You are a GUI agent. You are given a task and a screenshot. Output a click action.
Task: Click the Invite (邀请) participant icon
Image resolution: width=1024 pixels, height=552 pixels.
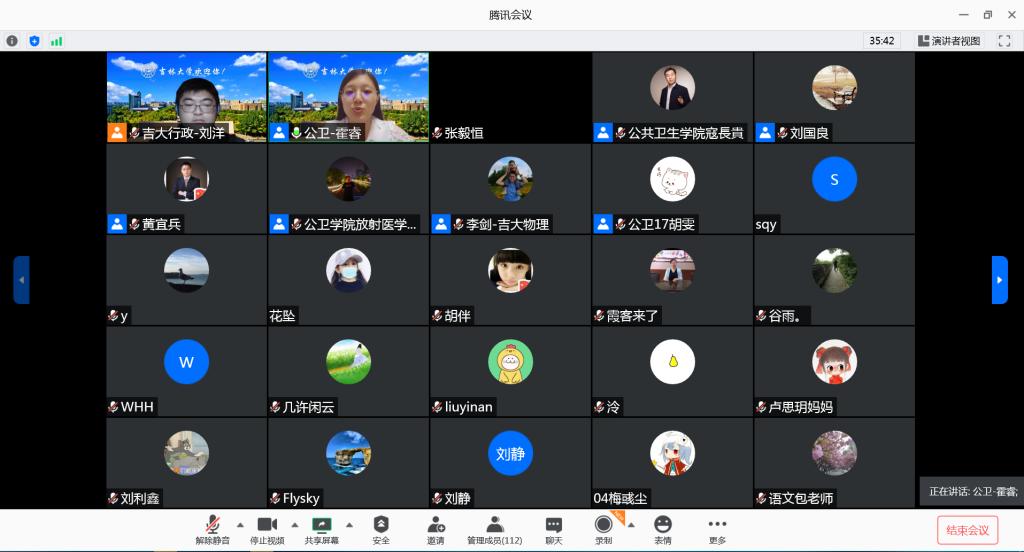pos(436,525)
